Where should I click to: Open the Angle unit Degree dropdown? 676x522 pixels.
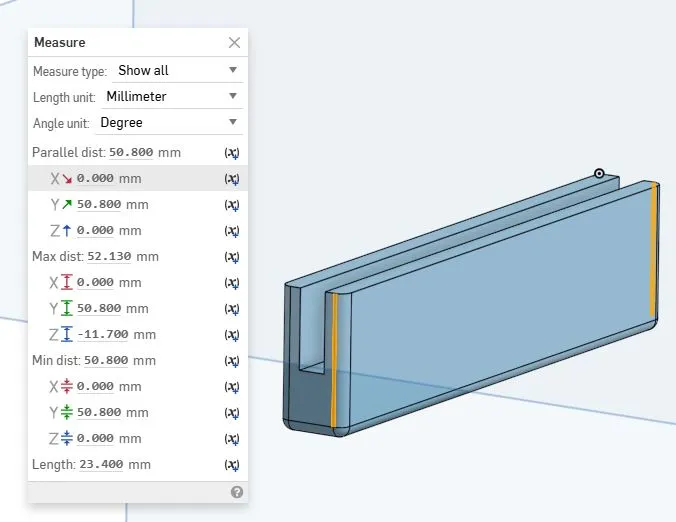click(x=169, y=123)
